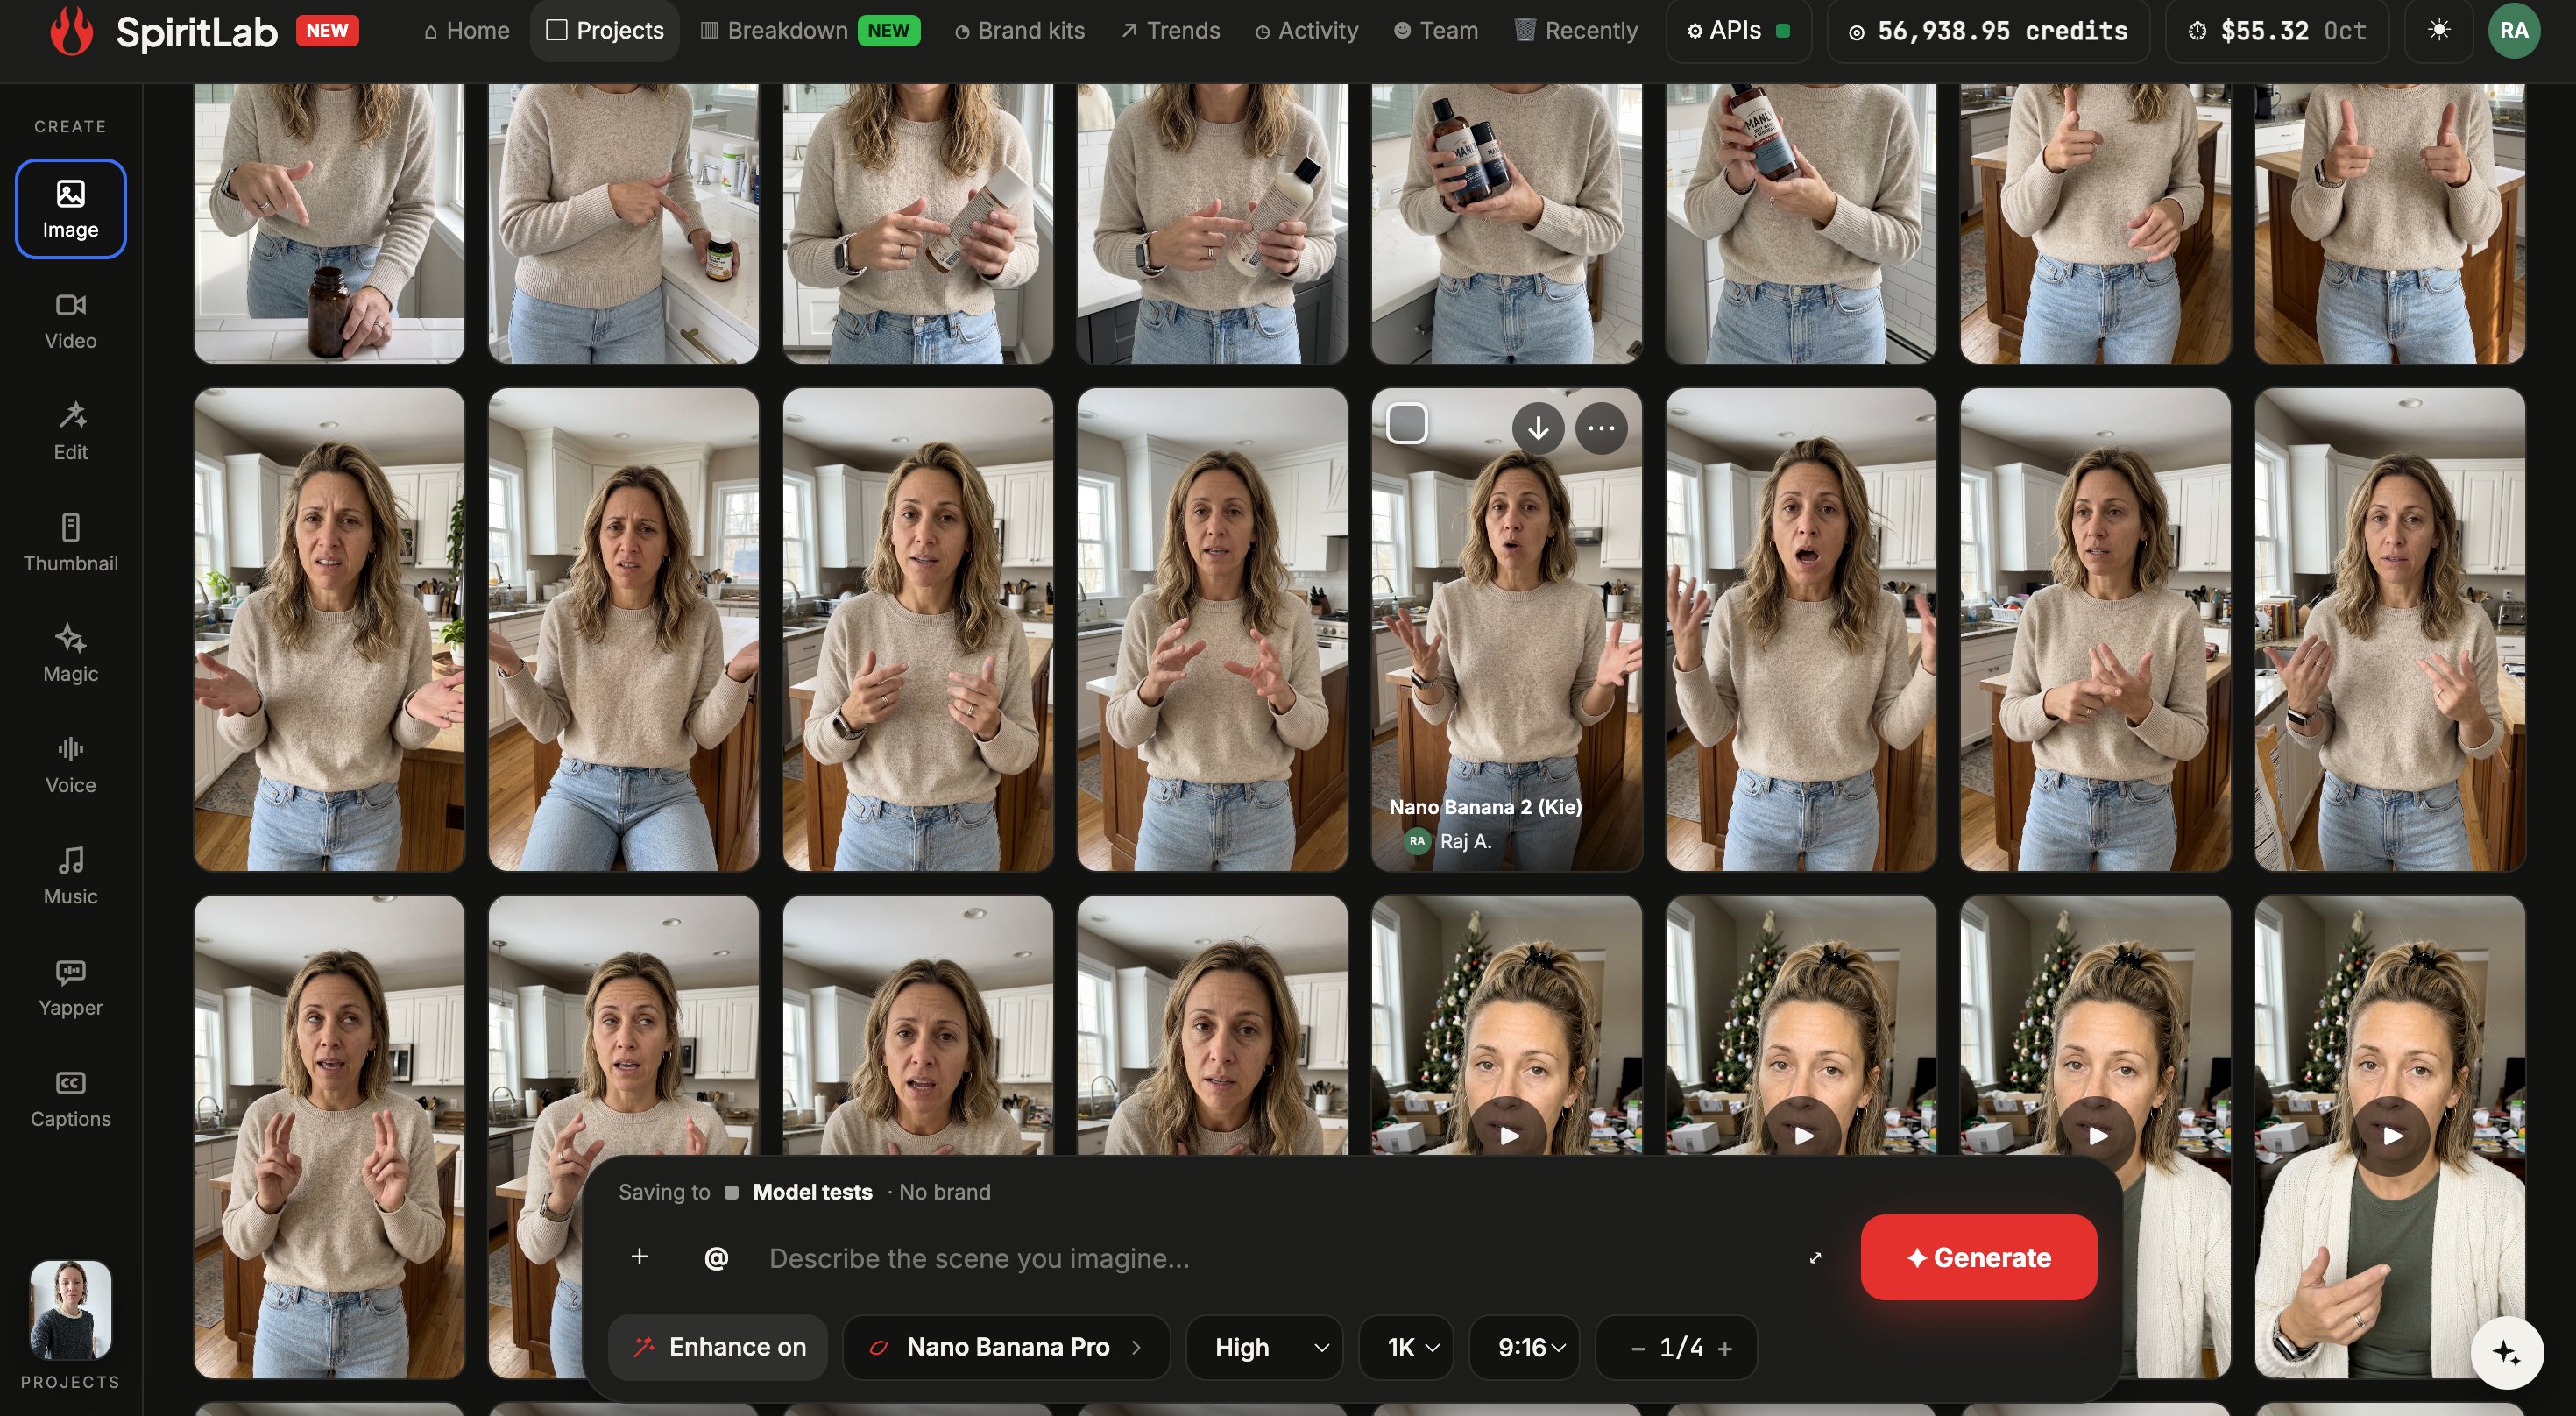Open the Voice tool

70,764
